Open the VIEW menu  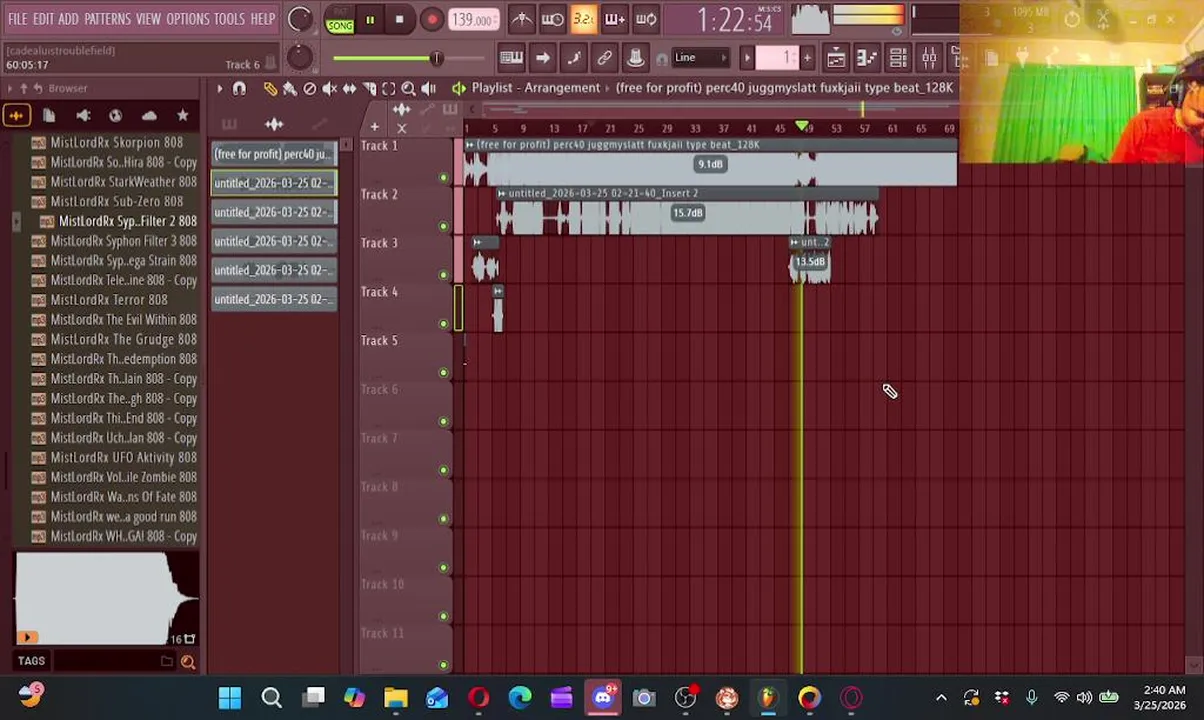click(148, 19)
